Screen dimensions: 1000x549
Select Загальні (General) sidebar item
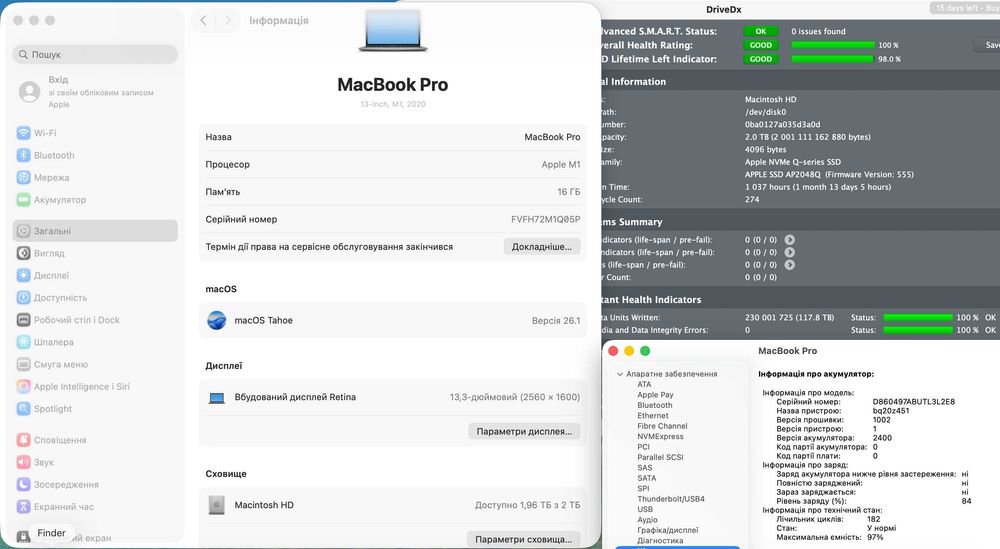click(94, 231)
